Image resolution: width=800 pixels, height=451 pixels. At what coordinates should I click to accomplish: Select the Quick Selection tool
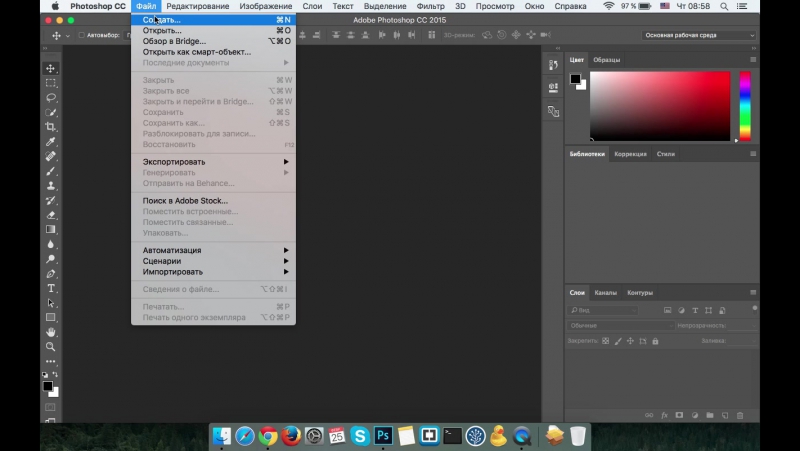(x=51, y=112)
